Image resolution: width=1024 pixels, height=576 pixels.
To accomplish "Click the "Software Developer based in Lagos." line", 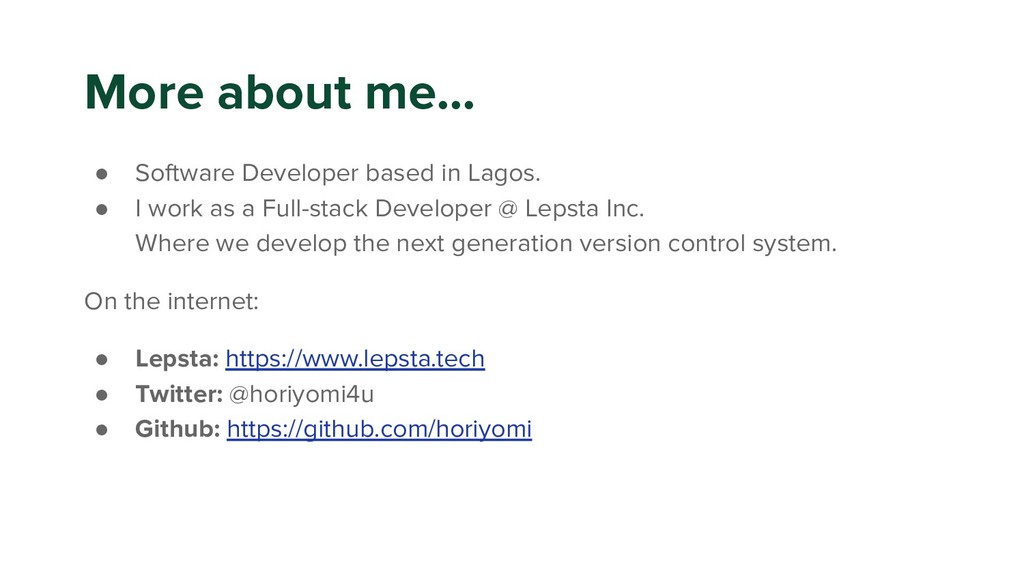I will click(x=337, y=174).
